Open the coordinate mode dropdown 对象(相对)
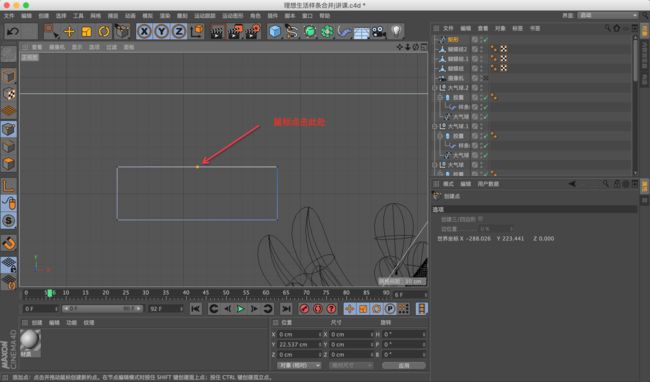This screenshot has width=650, height=382. point(299,365)
